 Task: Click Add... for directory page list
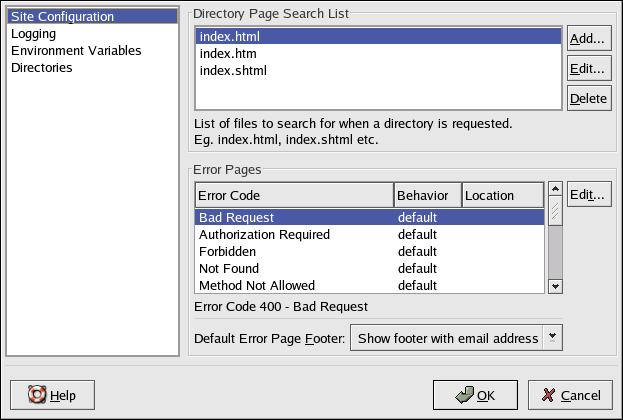(x=588, y=39)
